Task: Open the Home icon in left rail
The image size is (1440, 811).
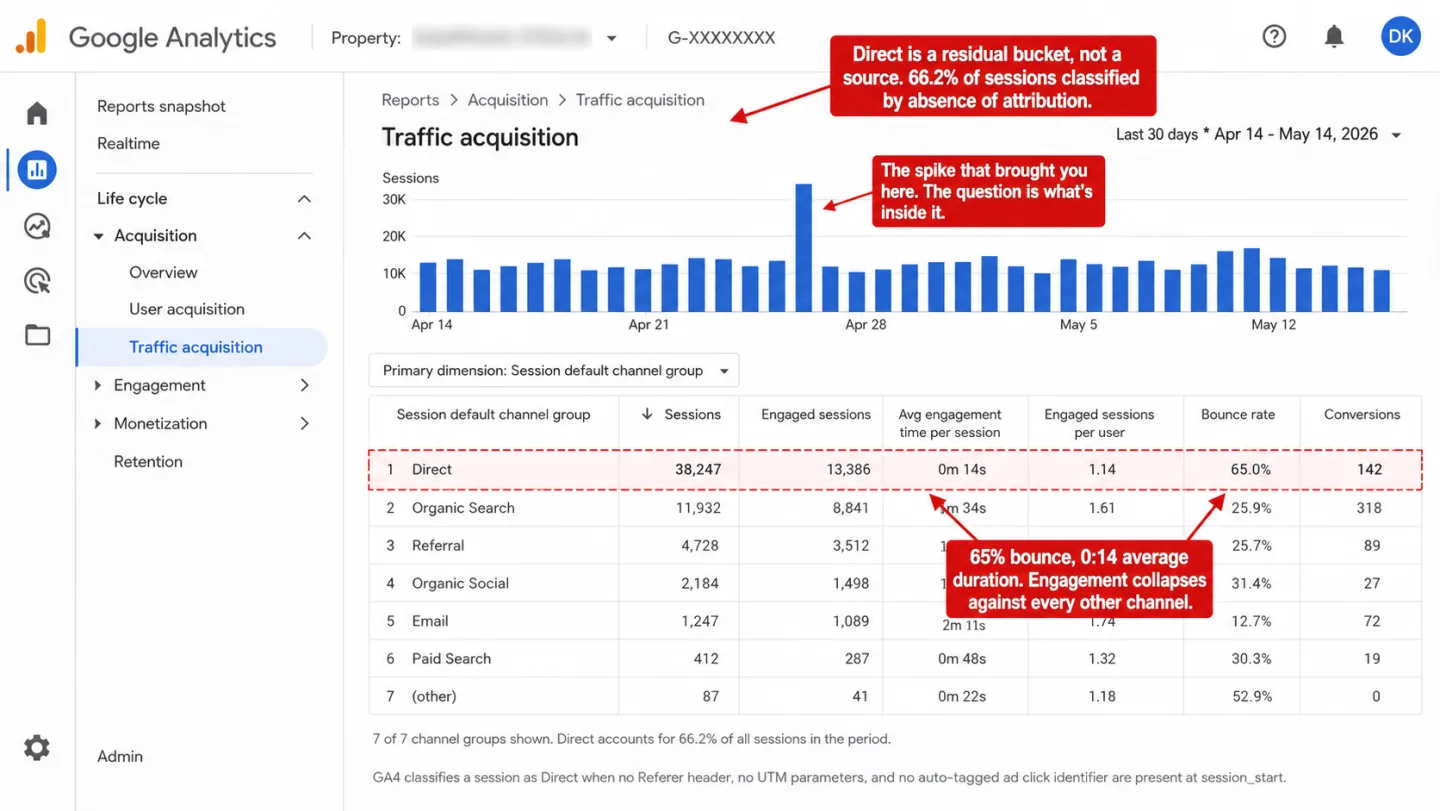Action: tap(37, 113)
